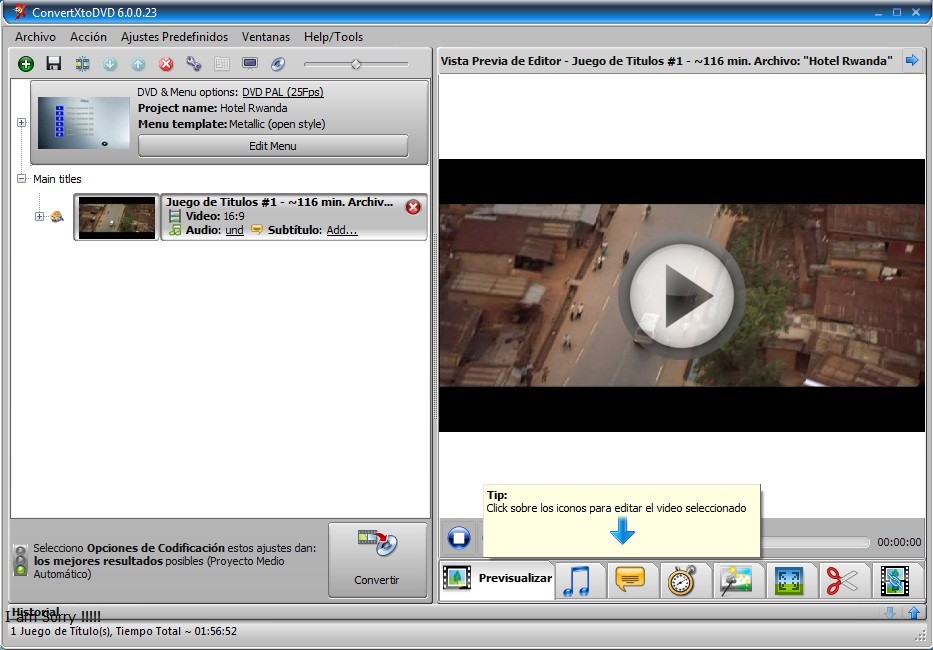Click the Historial panel down arrow
Screen dimensions: 933x650
pyautogui.click(x=890, y=612)
